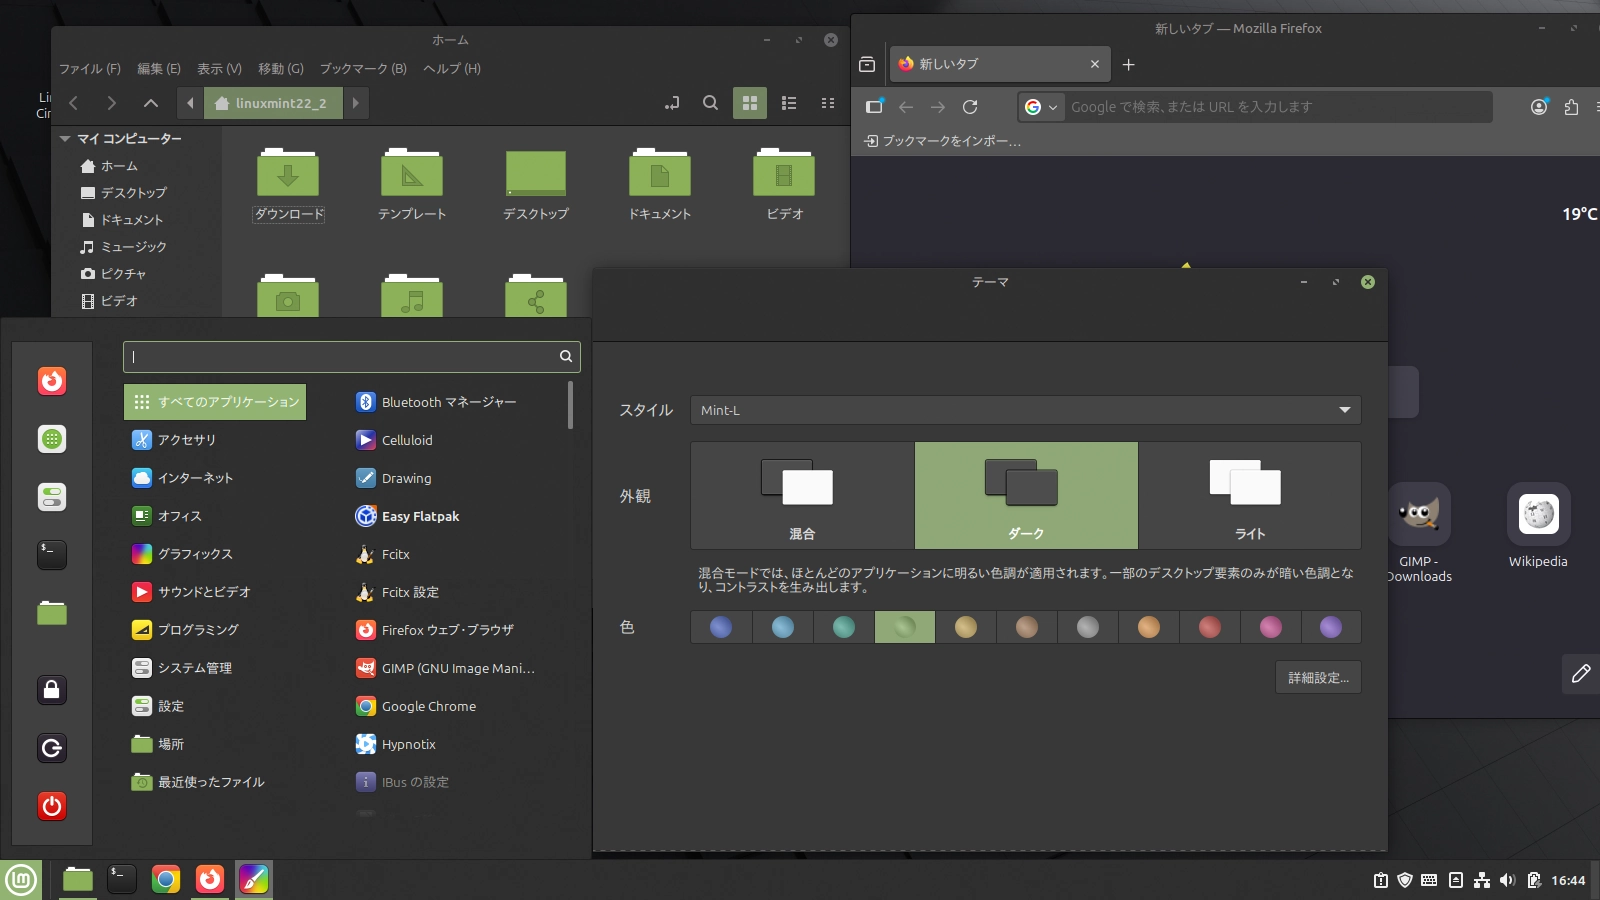1600x900 pixels.
Task: Select すべてのアプリケーション category
Action: 215,402
